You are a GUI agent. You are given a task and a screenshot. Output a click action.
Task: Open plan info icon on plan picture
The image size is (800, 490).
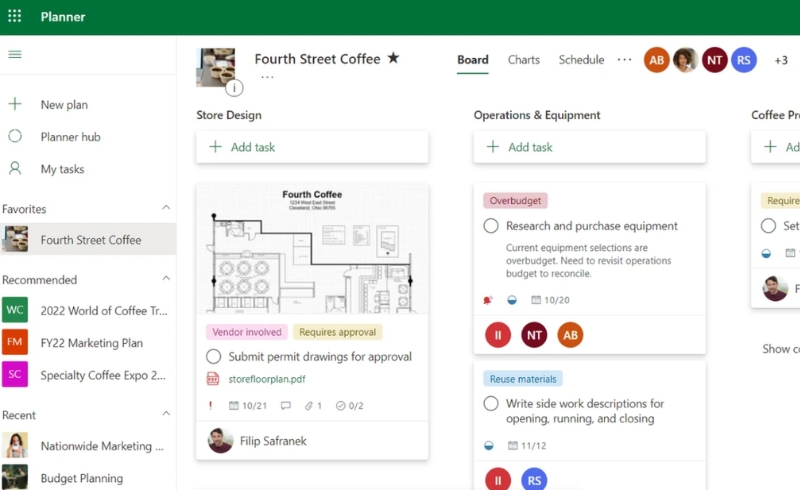pyautogui.click(x=234, y=88)
